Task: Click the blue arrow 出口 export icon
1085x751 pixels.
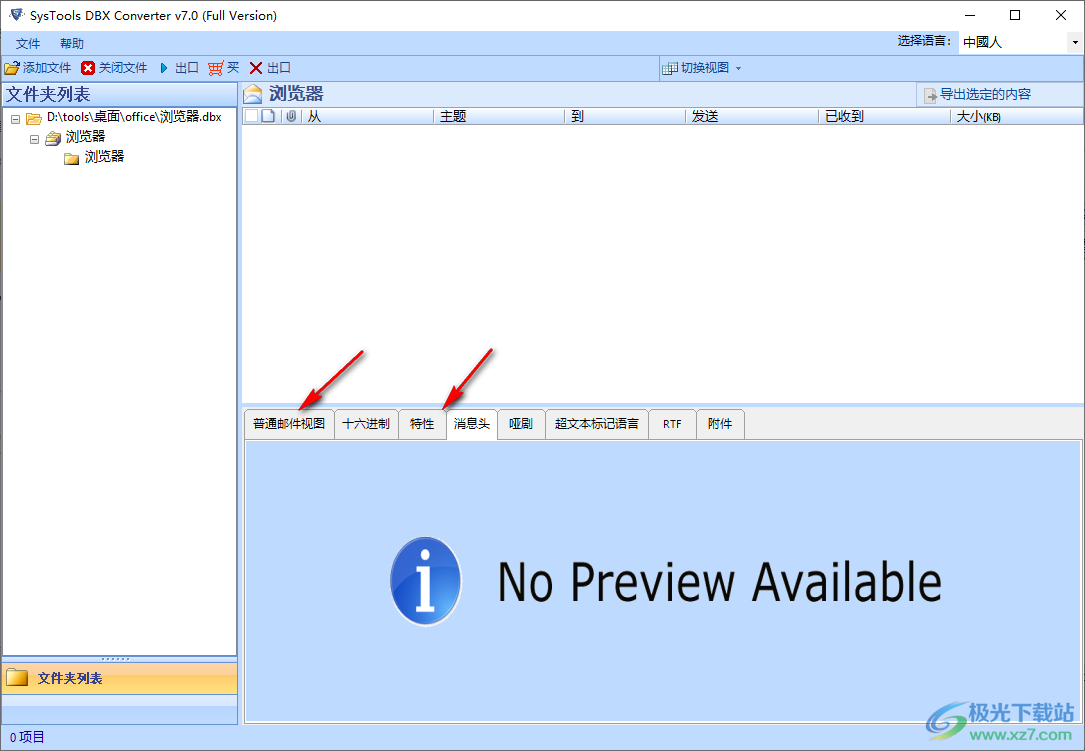Action: click(x=163, y=67)
